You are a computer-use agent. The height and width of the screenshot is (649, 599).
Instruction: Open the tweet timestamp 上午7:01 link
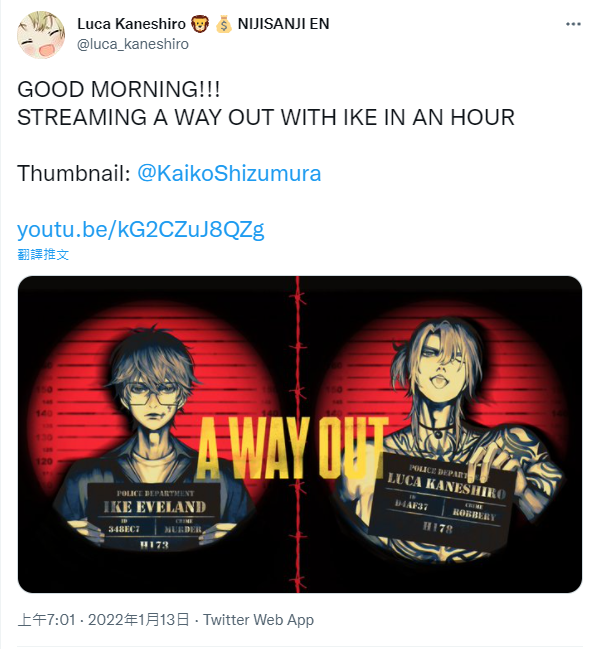pos(46,620)
